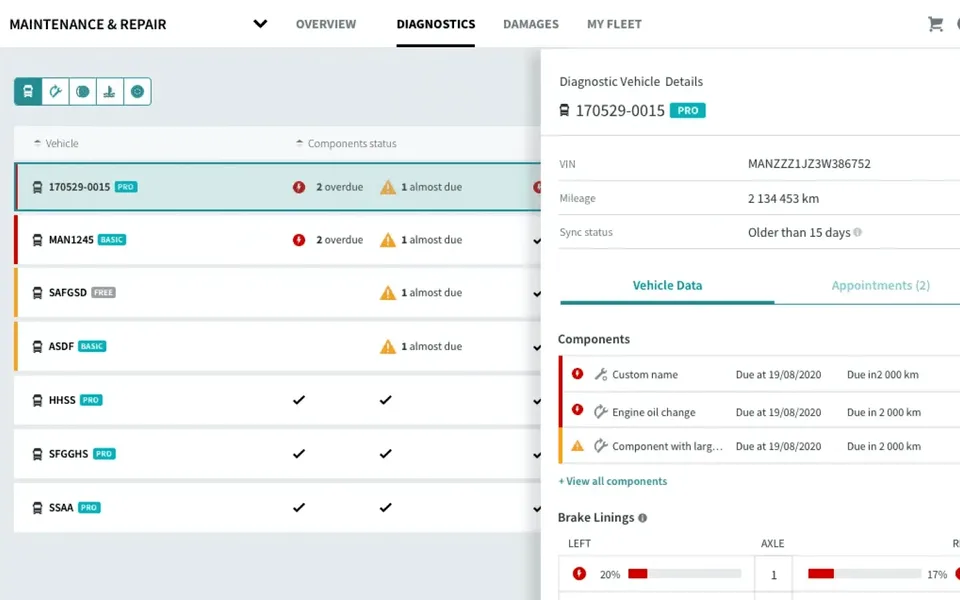Click the red overdue icon on MAN1245 row
Screen dimensions: 960x600
pyautogui.click(x=299, y=240)
